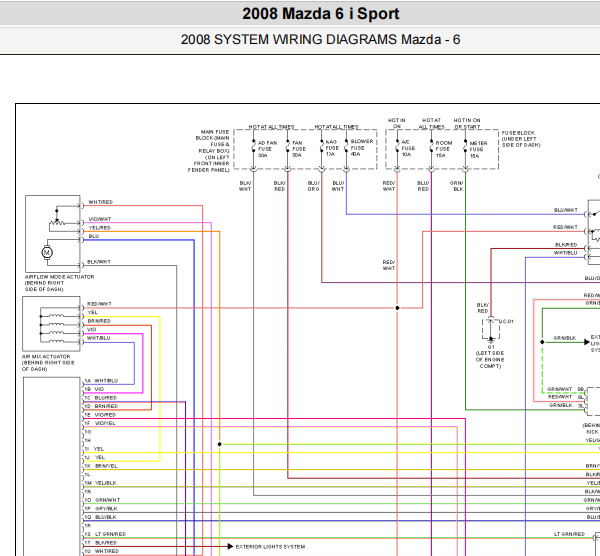
Task: Click the AD FAN FUSE 30A label
Action: [267, 149]
